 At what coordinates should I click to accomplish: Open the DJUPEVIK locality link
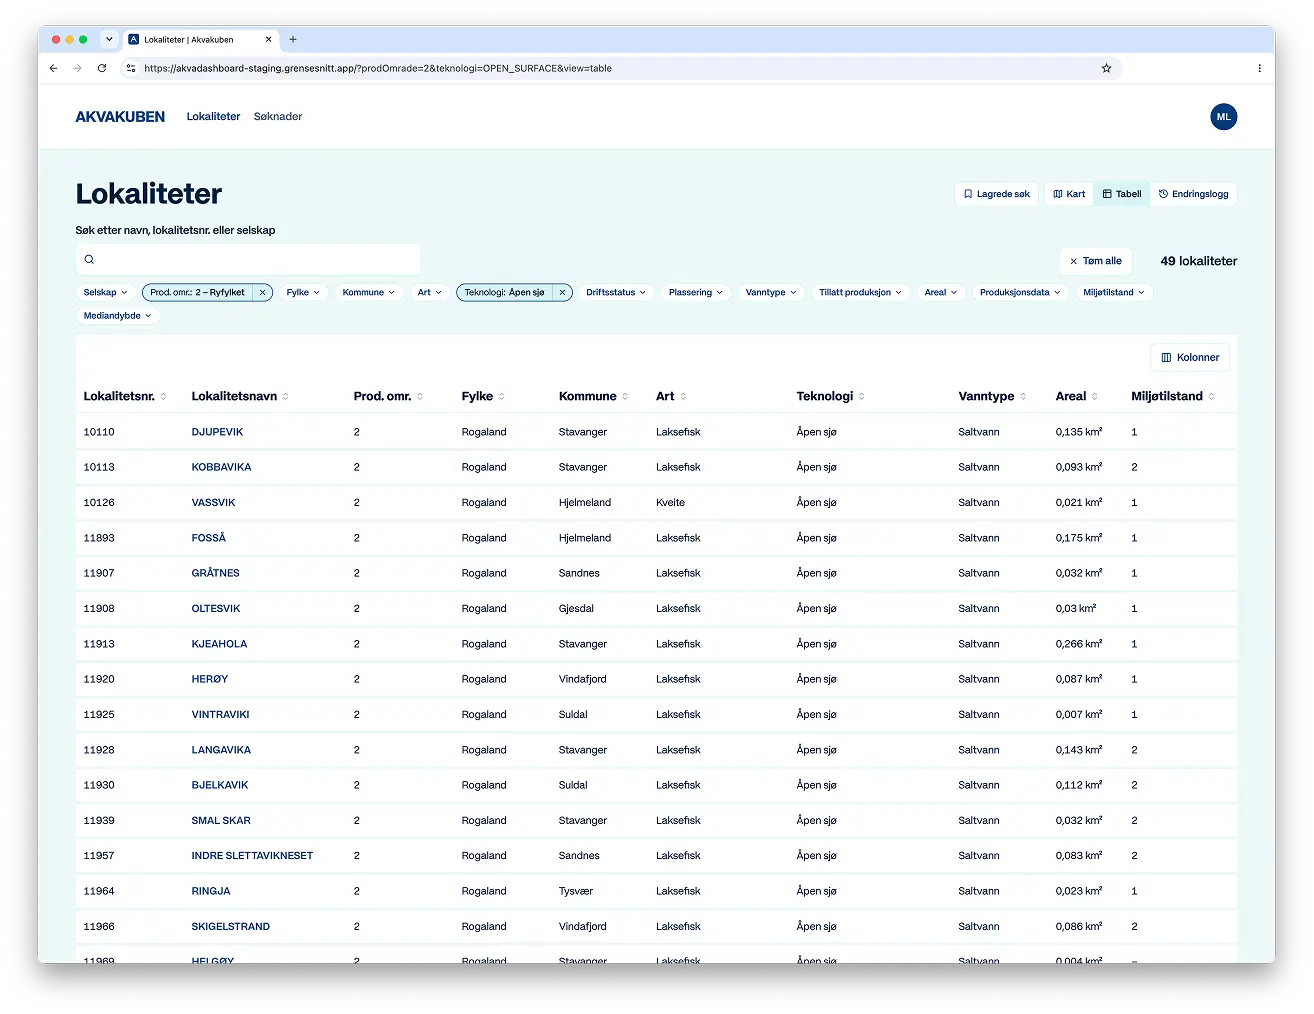pyautogui.click(x=217, y=432)
